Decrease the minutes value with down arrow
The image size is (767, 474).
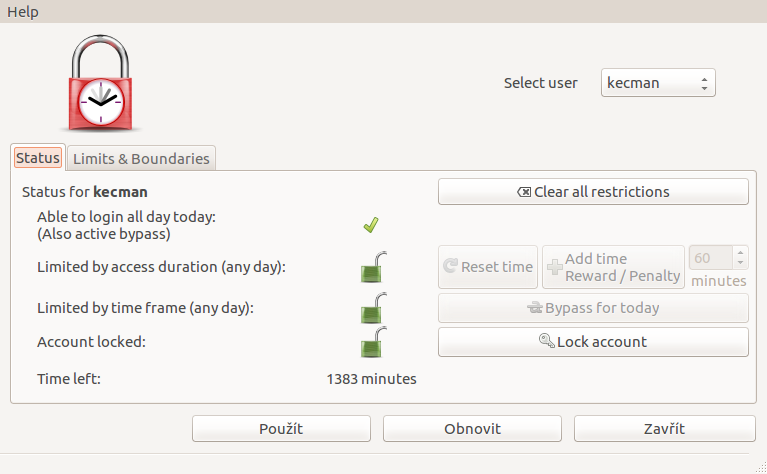[740, 263]
